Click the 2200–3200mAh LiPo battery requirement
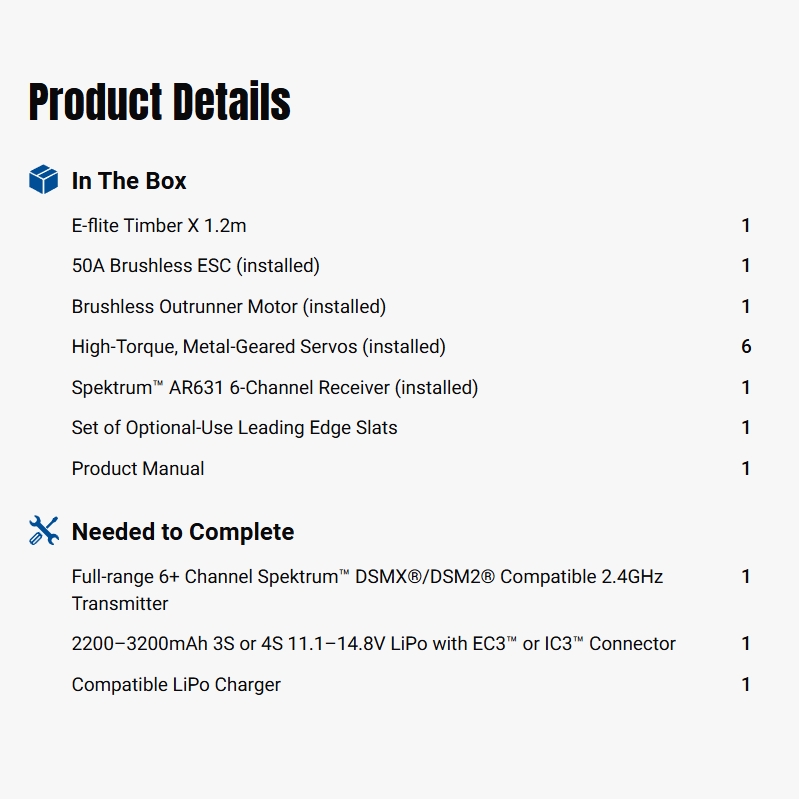The width and height of the screenshot is (799, 799). click(x=374, y=644)
